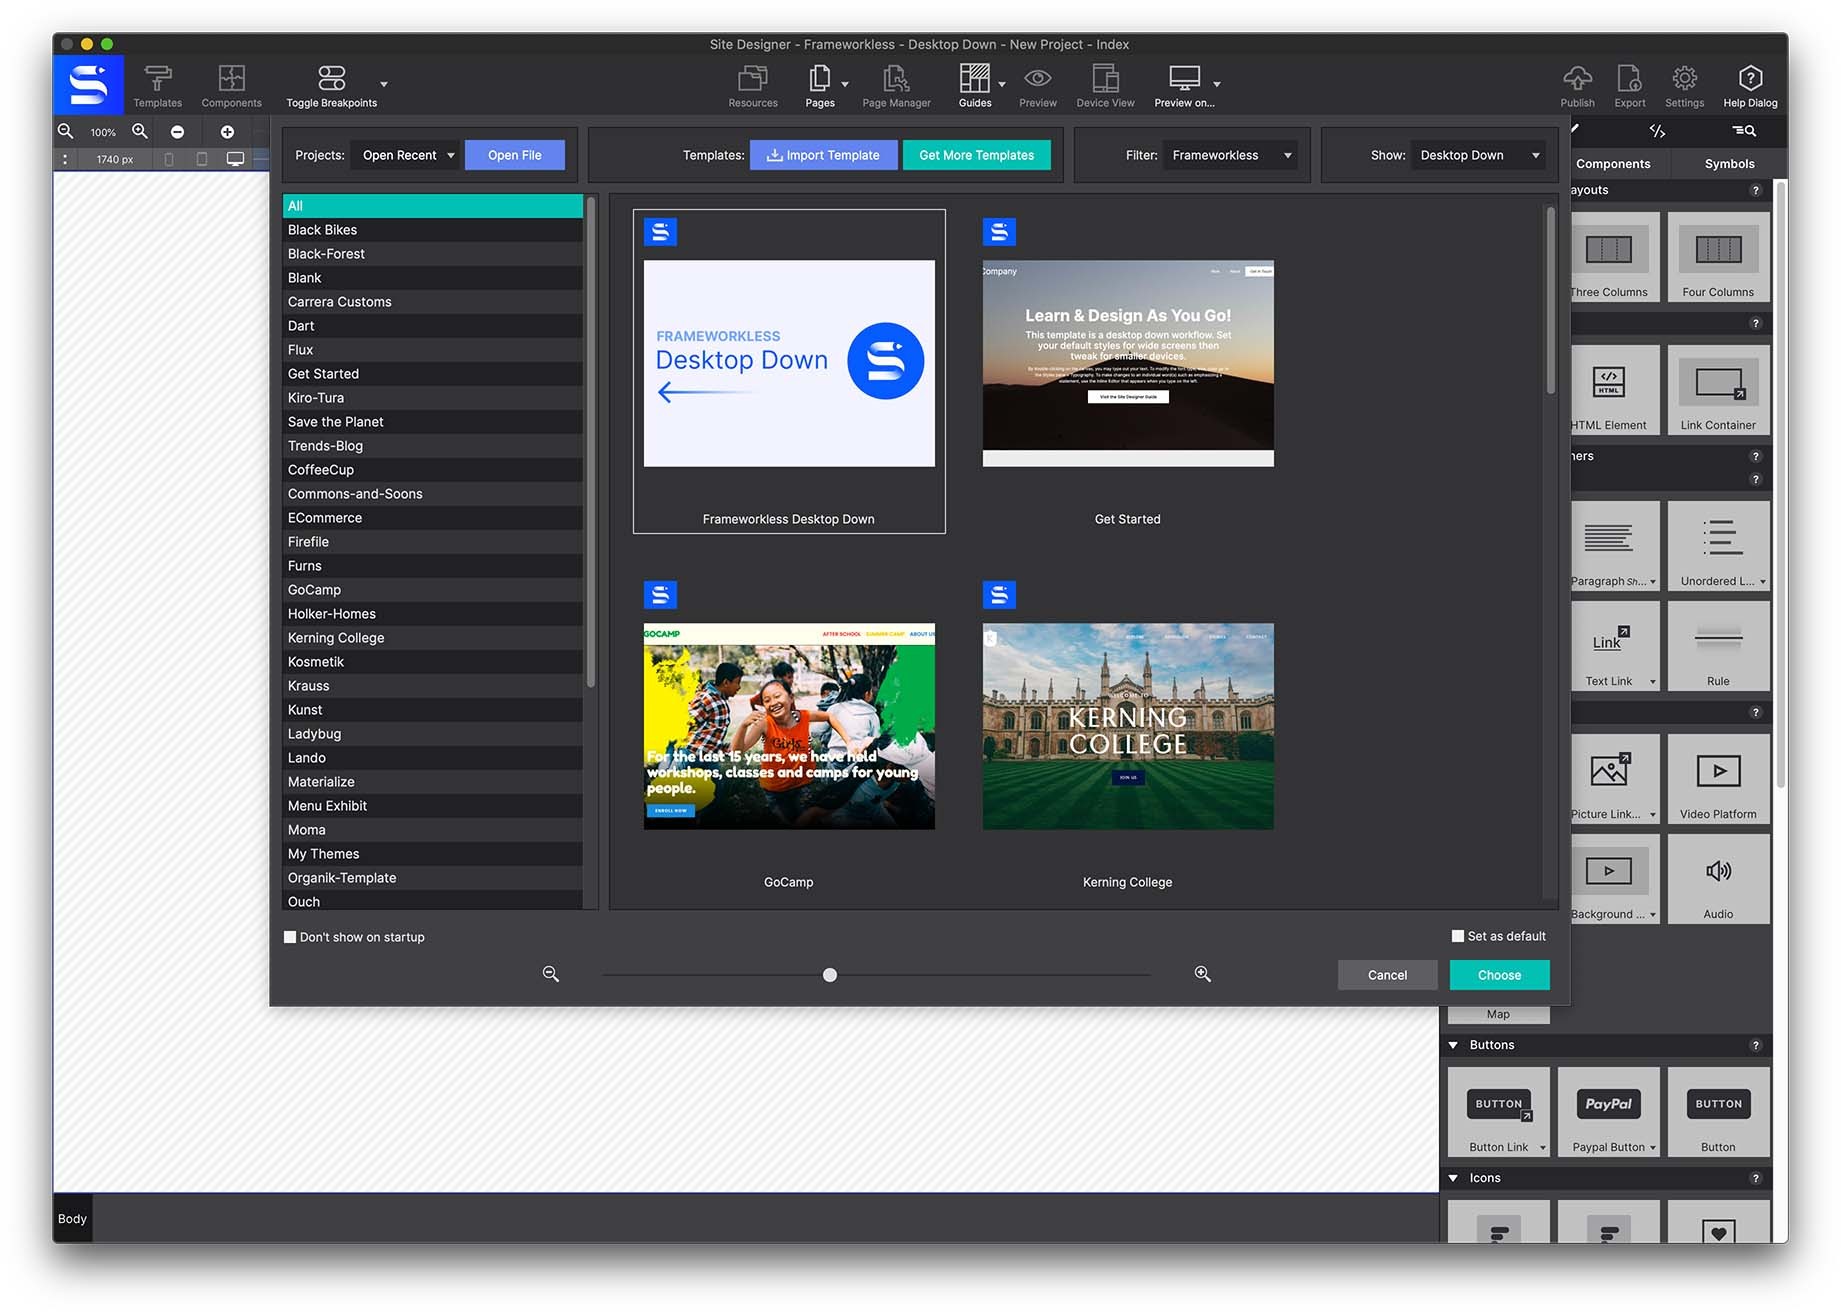Collapse the Icons section
Image resolution: width=1841 pixels, height=1312 pixels.
click(1454, 1178)
